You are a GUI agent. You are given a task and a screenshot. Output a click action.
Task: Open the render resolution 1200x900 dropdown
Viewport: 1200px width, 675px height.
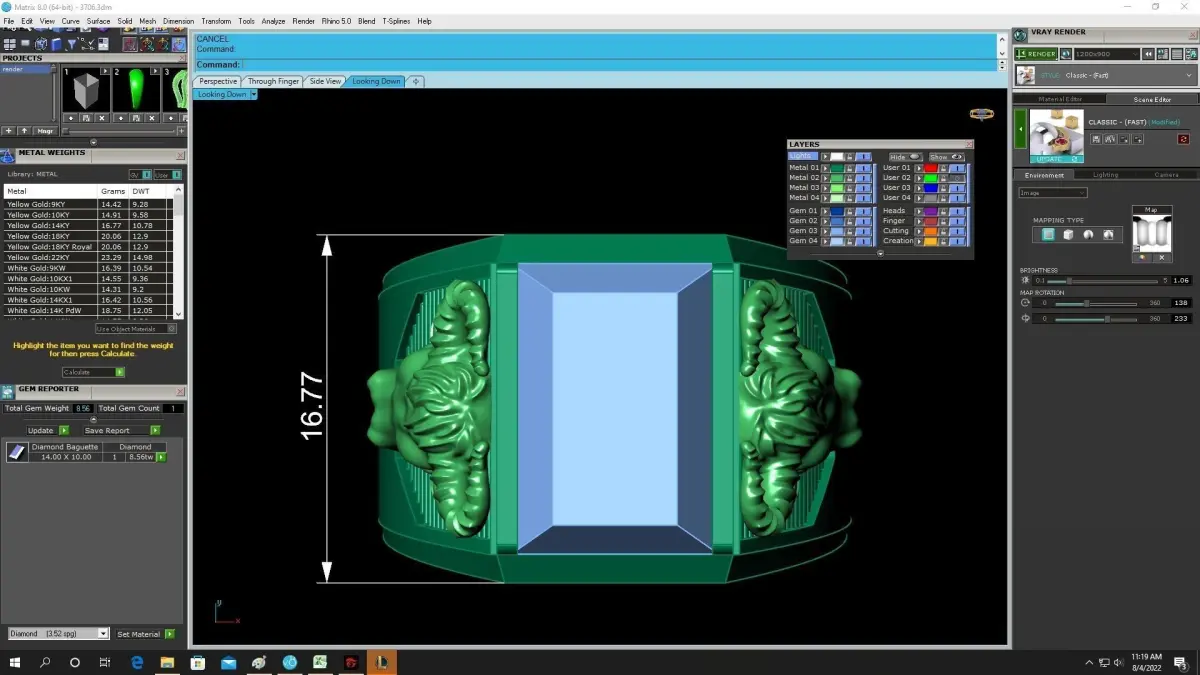1107,54
